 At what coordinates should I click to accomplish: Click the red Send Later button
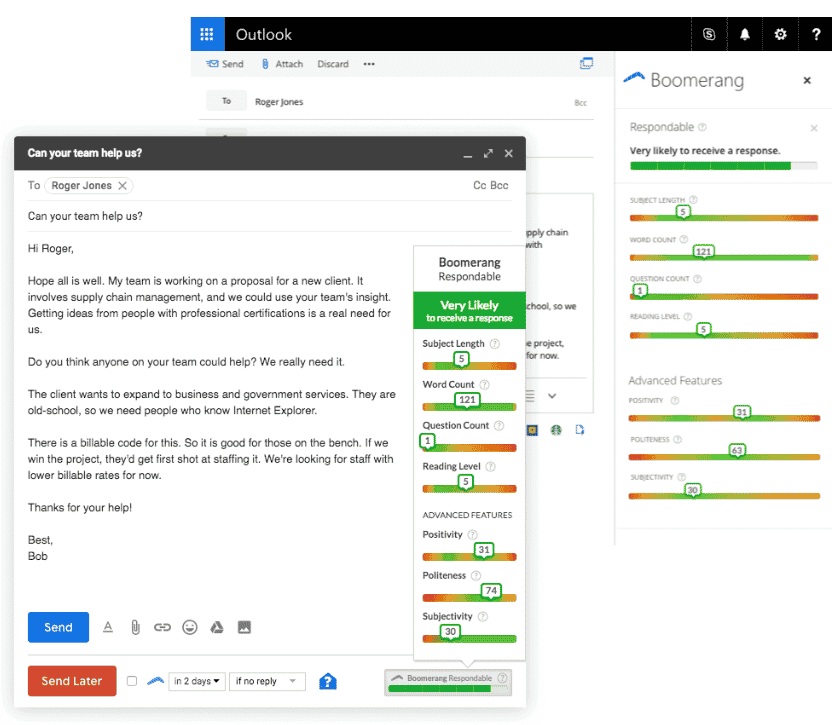coord(72,681)
